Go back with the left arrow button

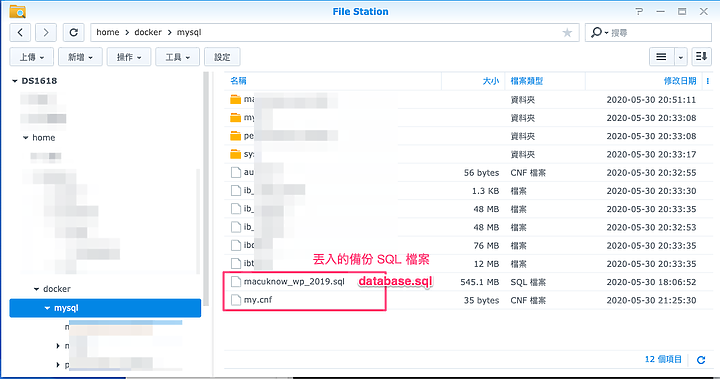tap(20, 32)
